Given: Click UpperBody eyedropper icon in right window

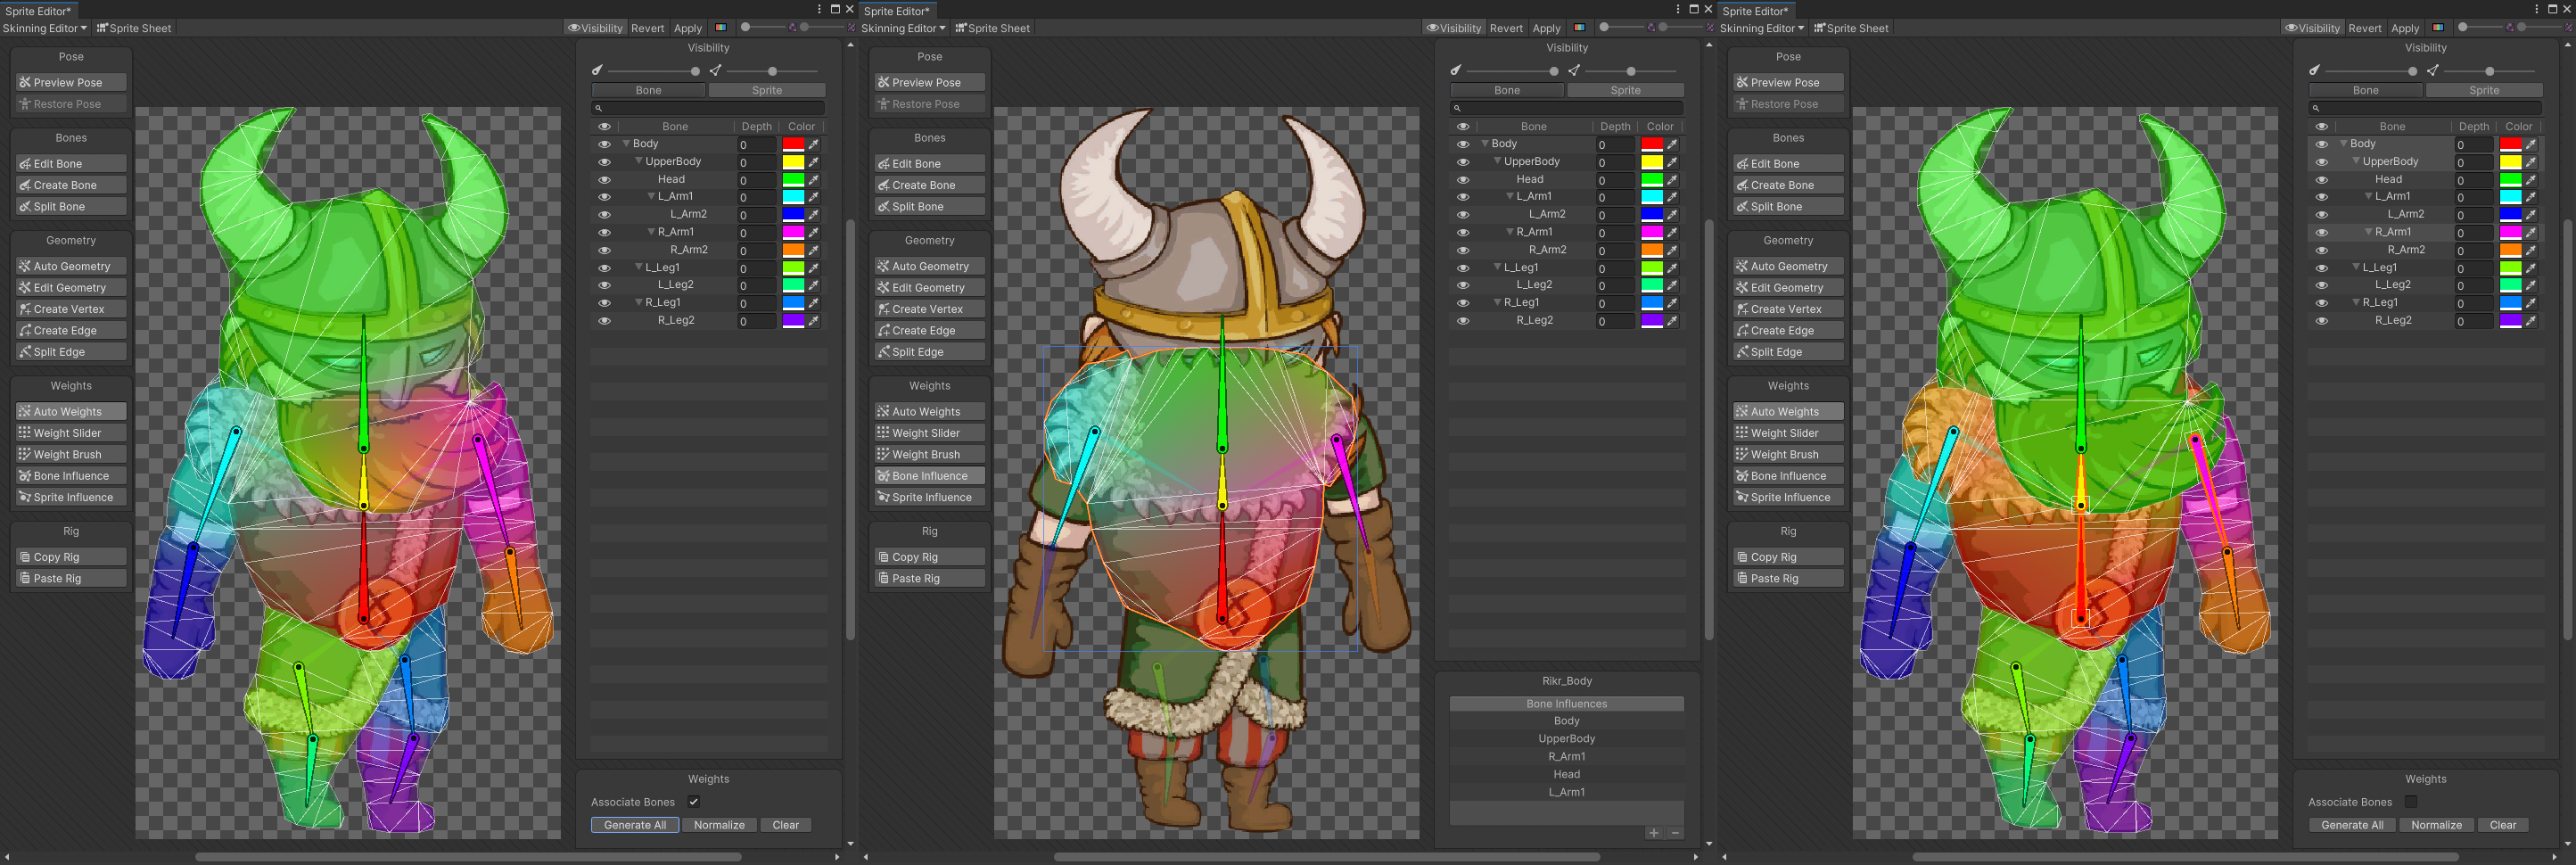Looking at the screenshot, I should 2531,162.
